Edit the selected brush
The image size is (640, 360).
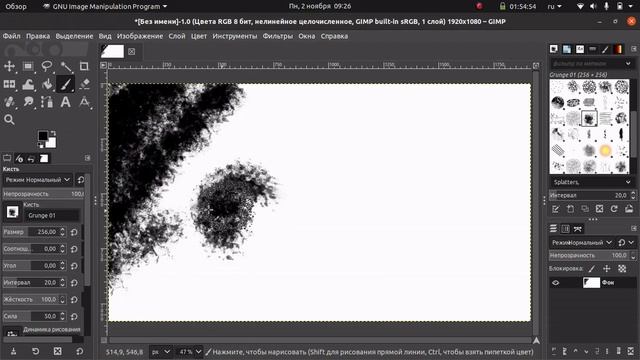(556, 209)
